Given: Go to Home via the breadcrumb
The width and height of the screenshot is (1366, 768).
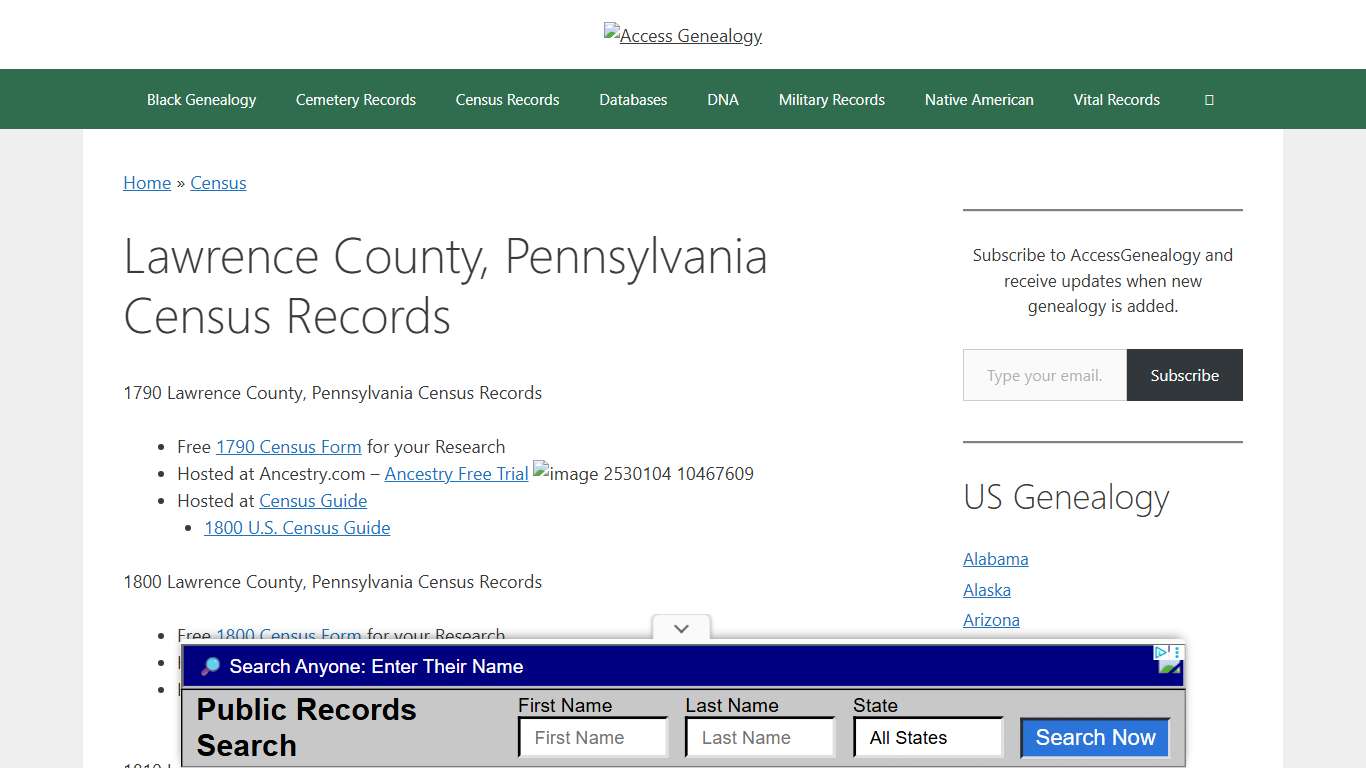Looking at the screenshot, I should click(146, 183).
